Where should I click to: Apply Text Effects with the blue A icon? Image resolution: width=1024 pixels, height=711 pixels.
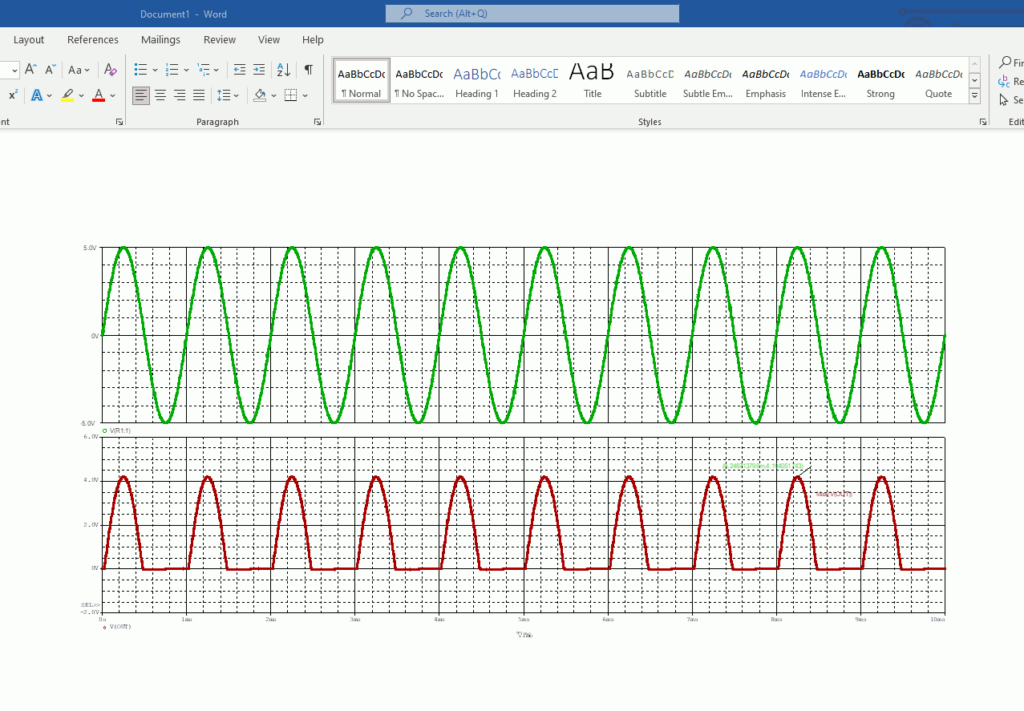pyautogui.click(x=37, y=95)
